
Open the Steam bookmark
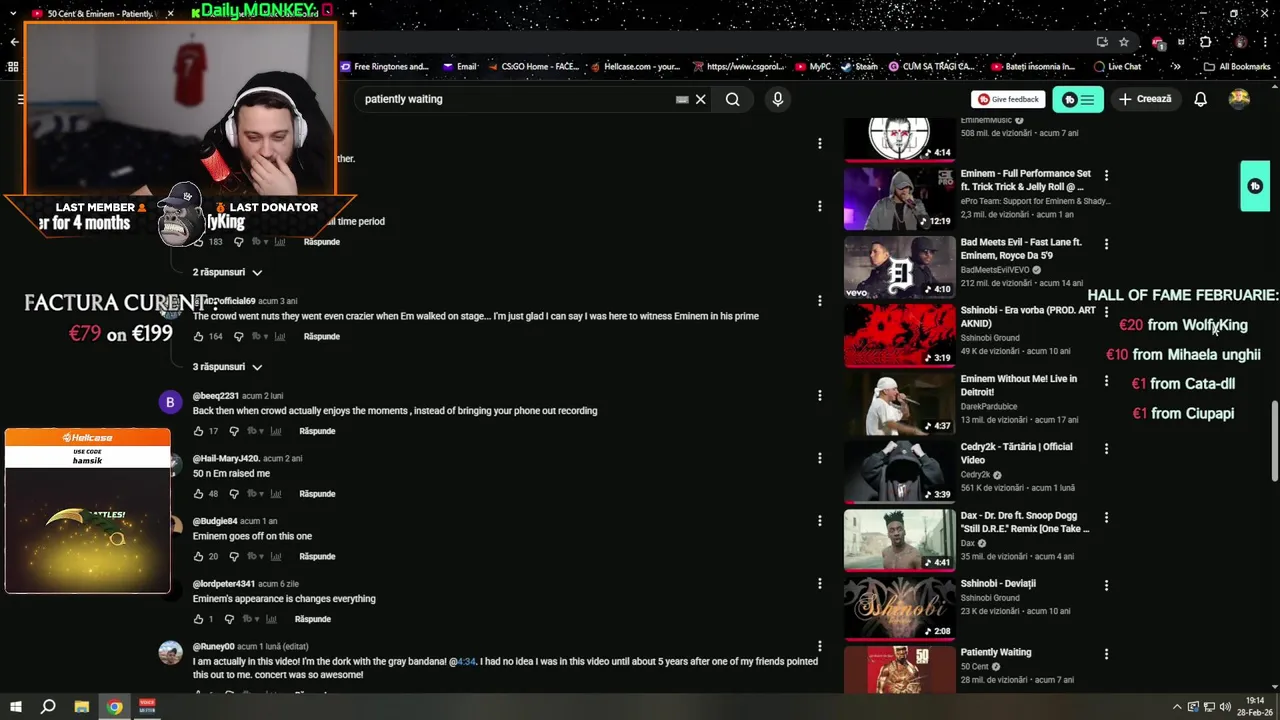(859, 67)
